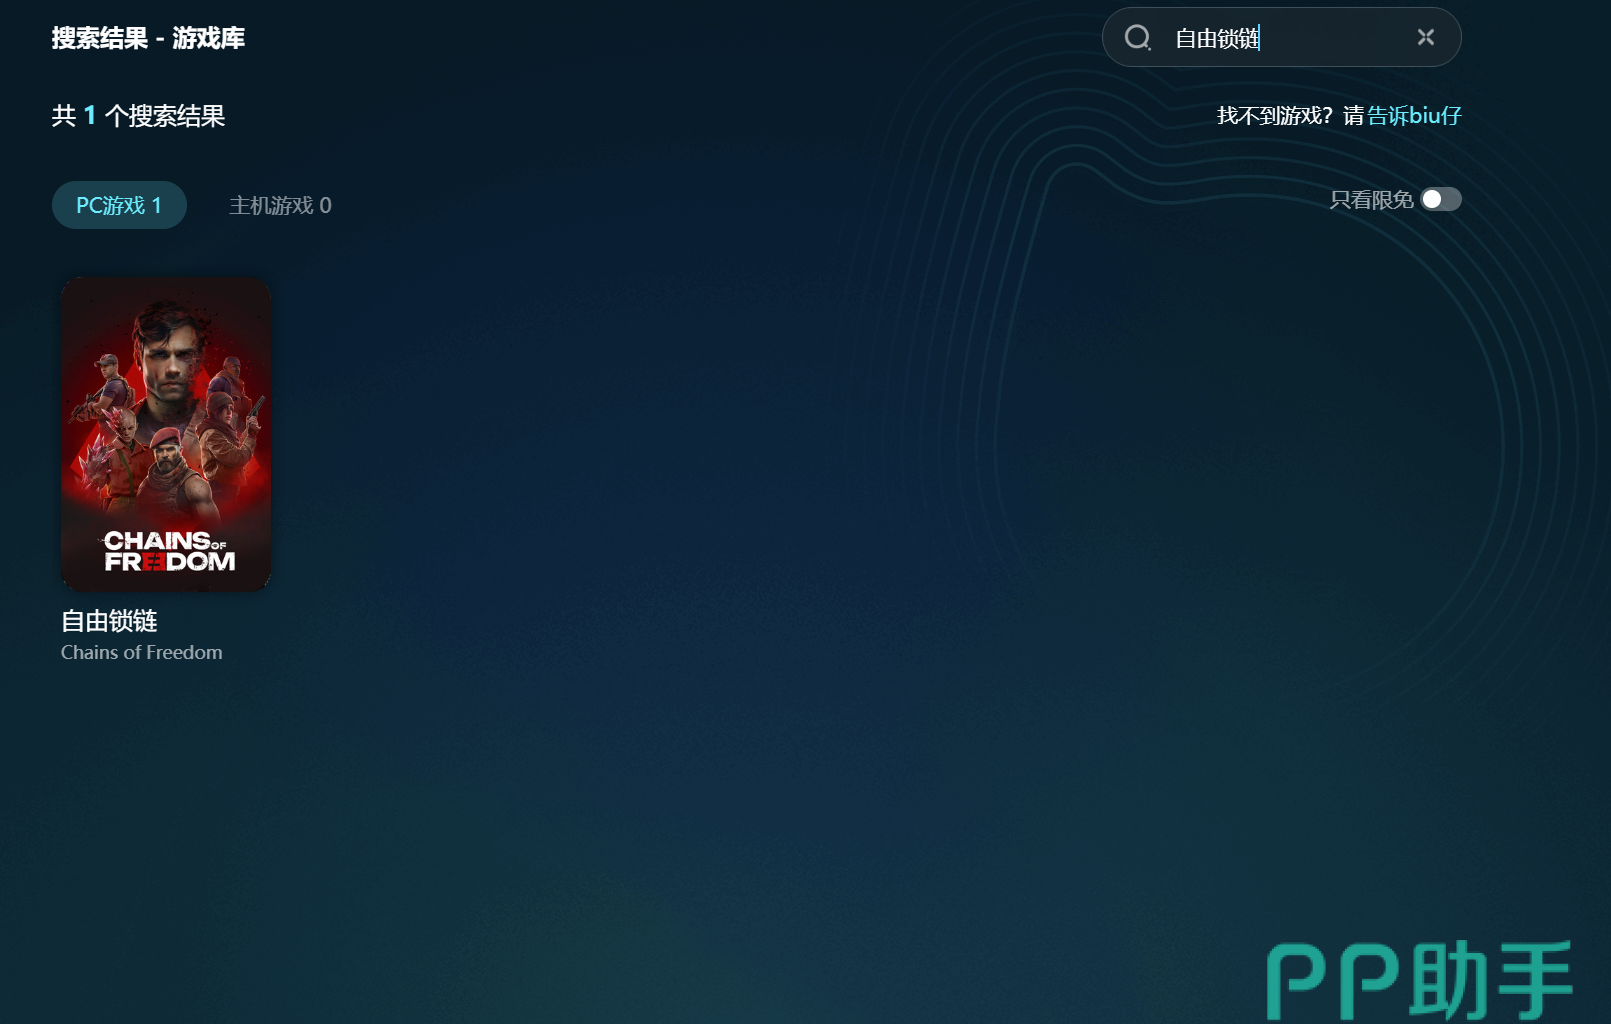Image resolution: width=1611 pixels, height=1024 pixels.
Task: Click the CHAINS OF FREEDOM logo on the cover
Action: pyautogui.click(x=168, y=551)
